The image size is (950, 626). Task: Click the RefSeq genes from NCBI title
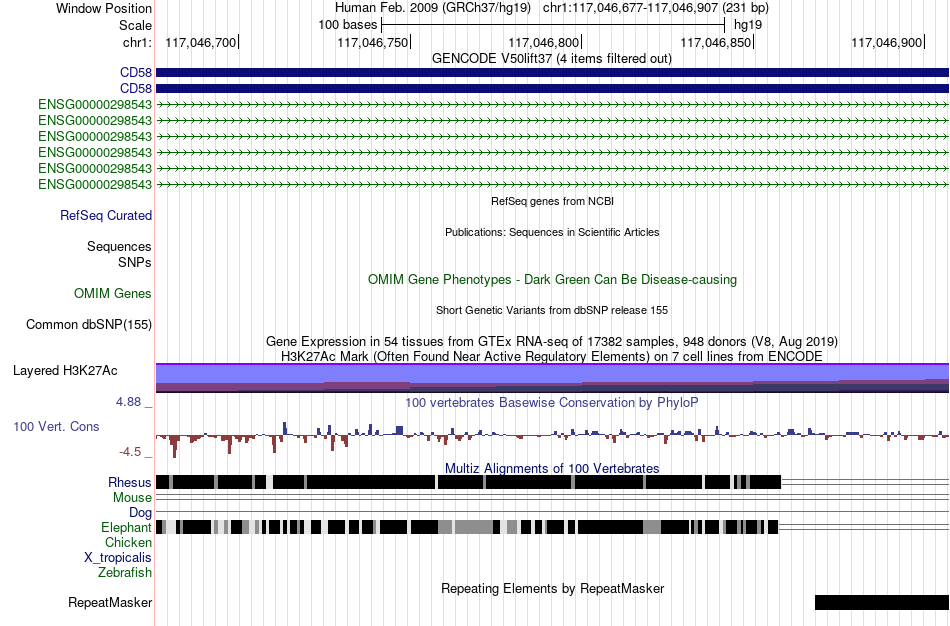552,201
